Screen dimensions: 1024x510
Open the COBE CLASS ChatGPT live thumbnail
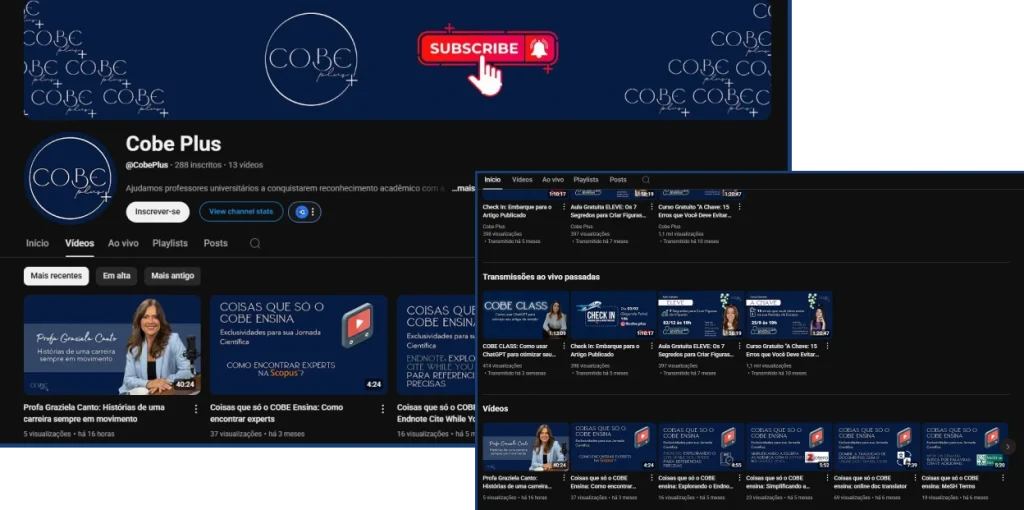[525, 315]
